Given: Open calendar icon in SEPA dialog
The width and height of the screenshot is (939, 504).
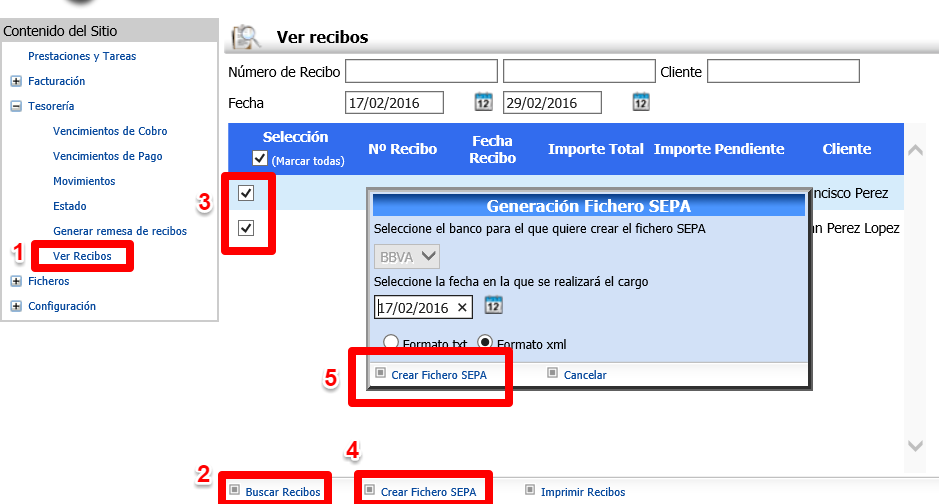Looking at the screenshot, I should (x=493, y=306).
